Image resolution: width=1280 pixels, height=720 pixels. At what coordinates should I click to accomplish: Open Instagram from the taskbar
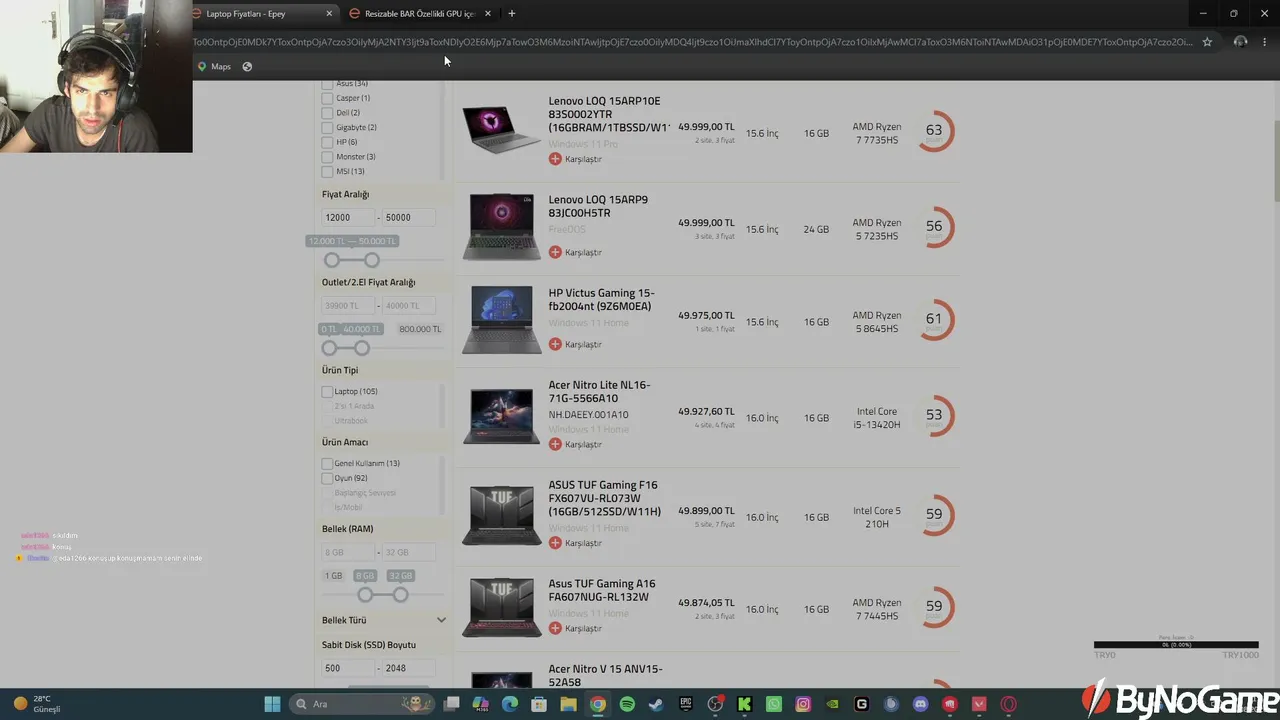(803, 704)
